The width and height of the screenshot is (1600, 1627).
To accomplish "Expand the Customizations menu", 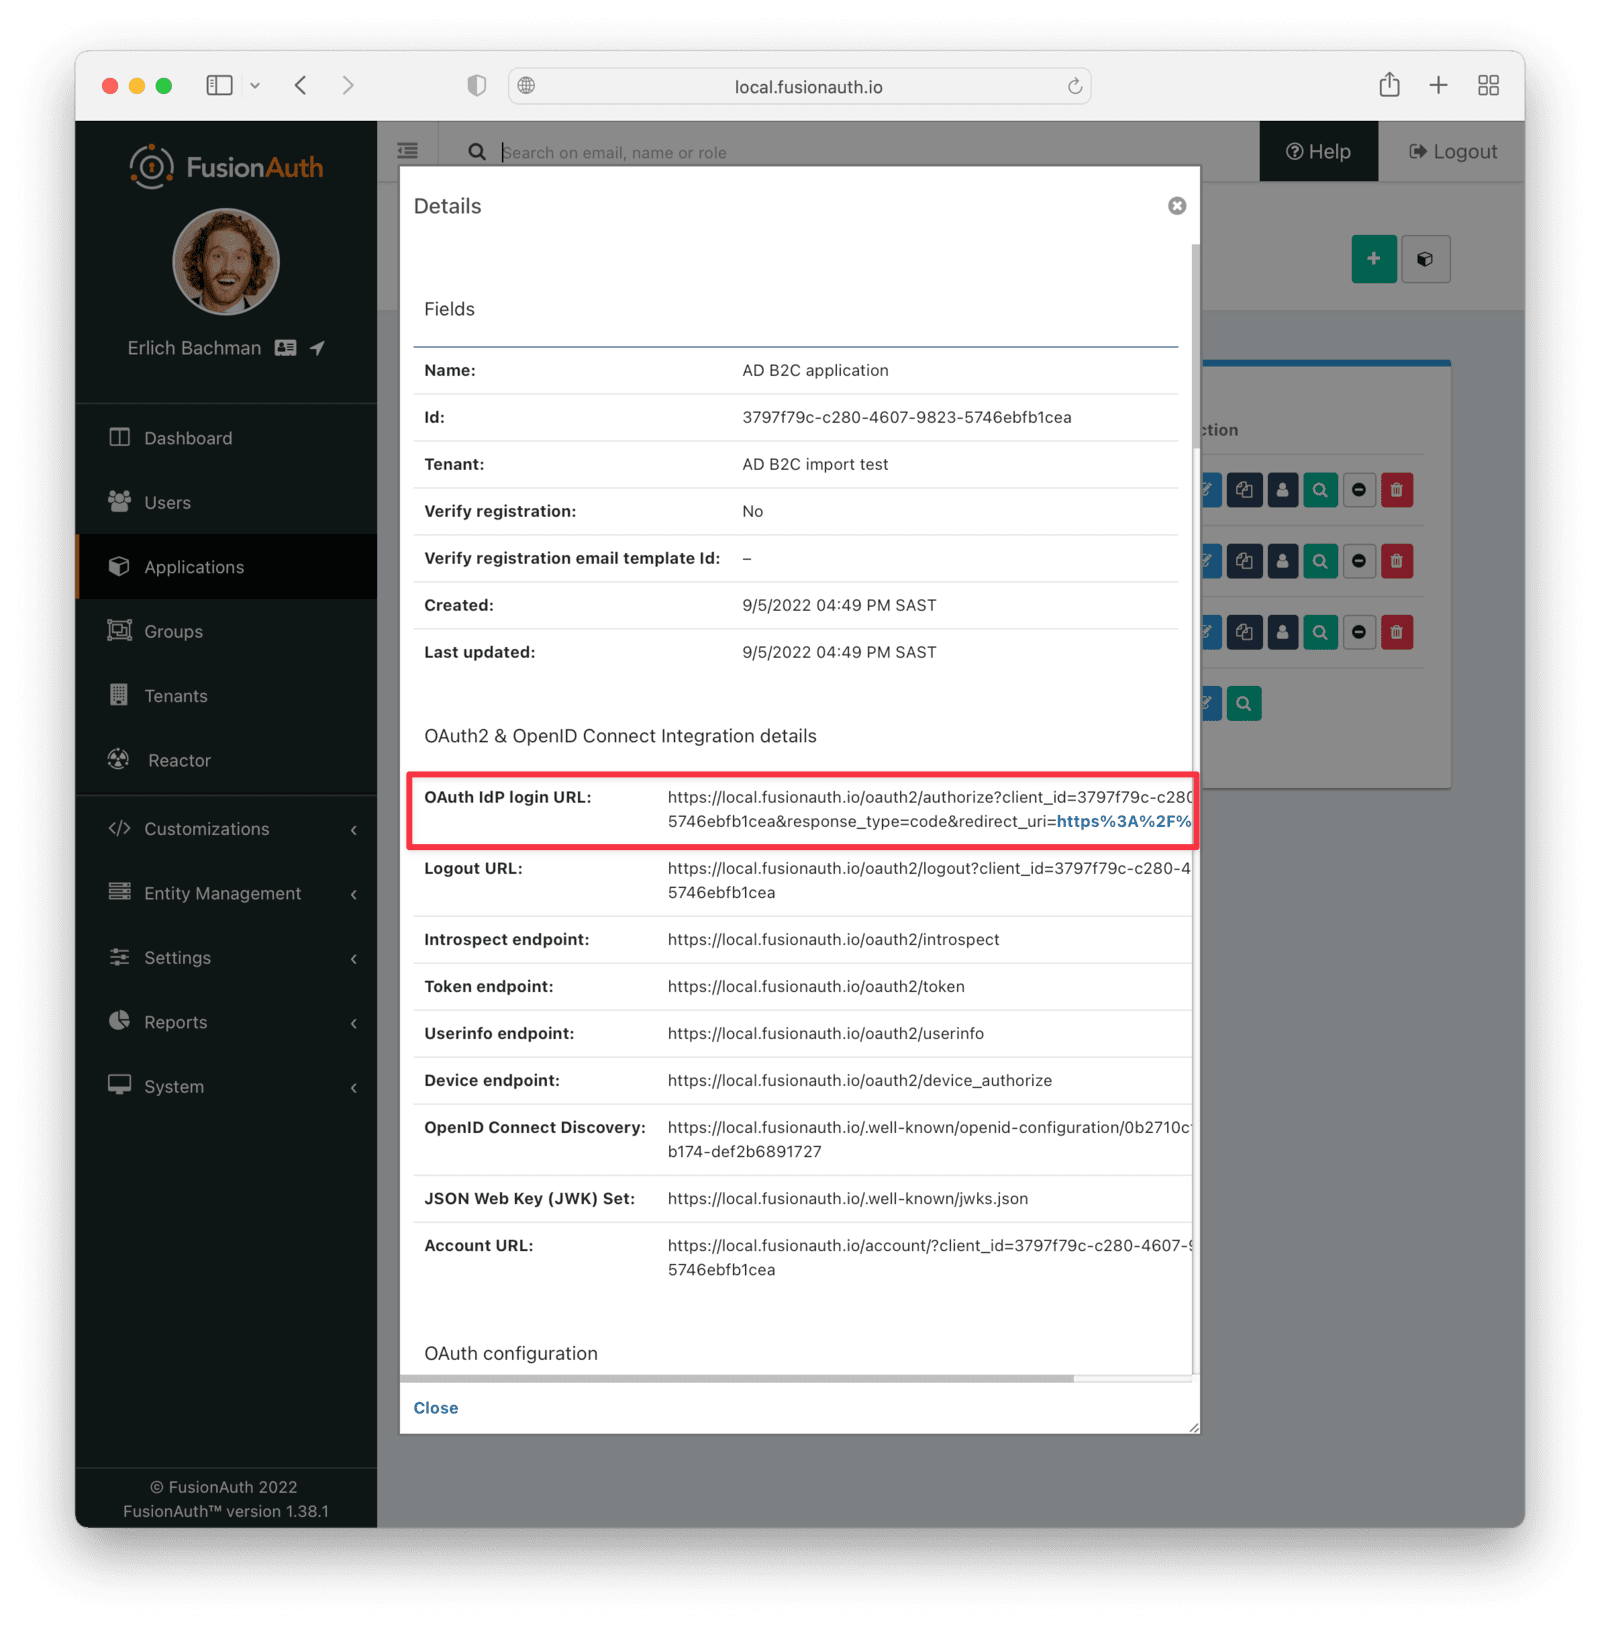I will point(226,829).
